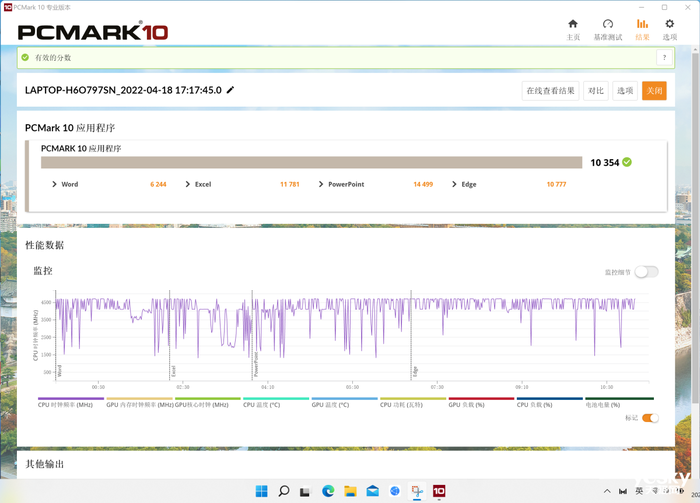Select the GPU core clock (MHz) legend

(208, 402)
